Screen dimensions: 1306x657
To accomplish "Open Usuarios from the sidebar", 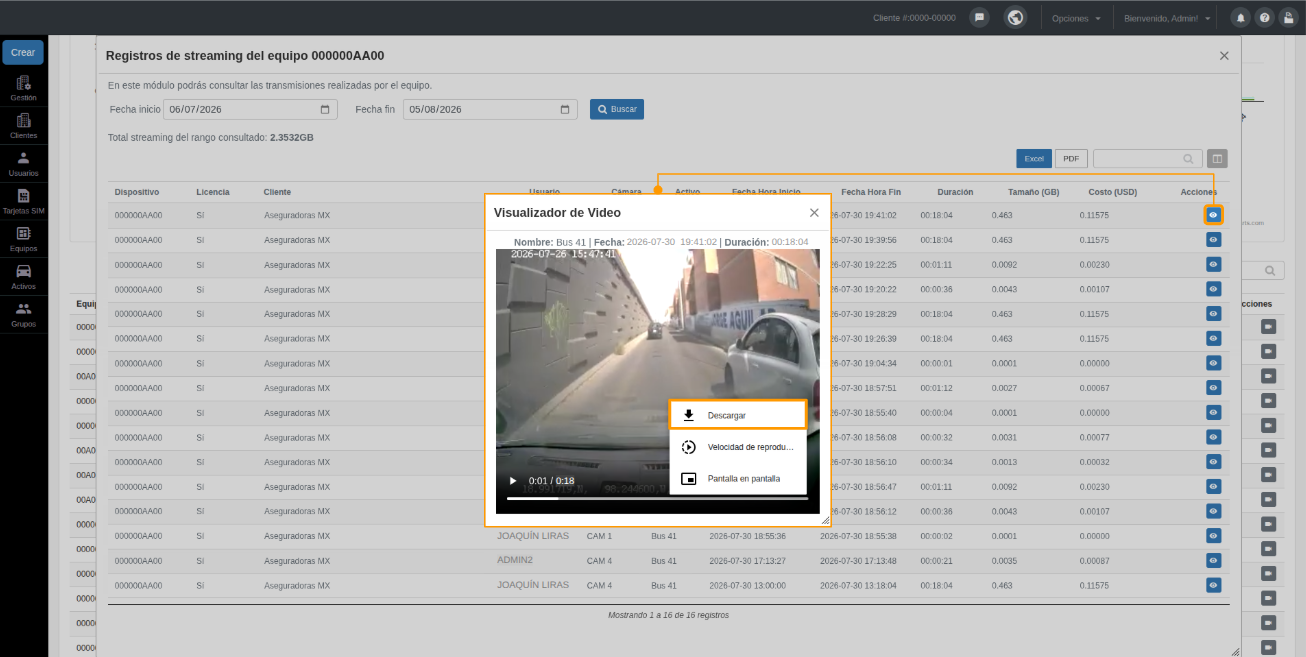I will (x=23, y=164).
